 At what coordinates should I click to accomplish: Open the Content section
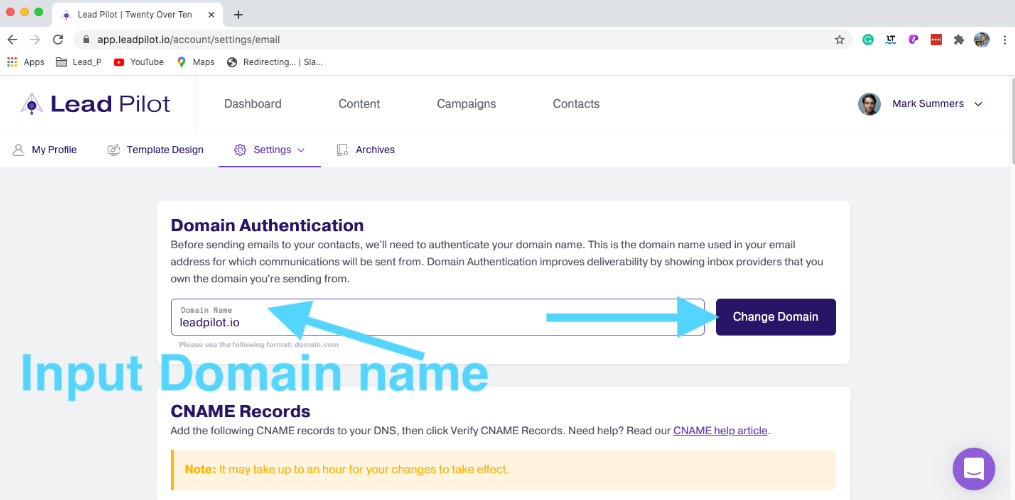(x=359, y=104)
